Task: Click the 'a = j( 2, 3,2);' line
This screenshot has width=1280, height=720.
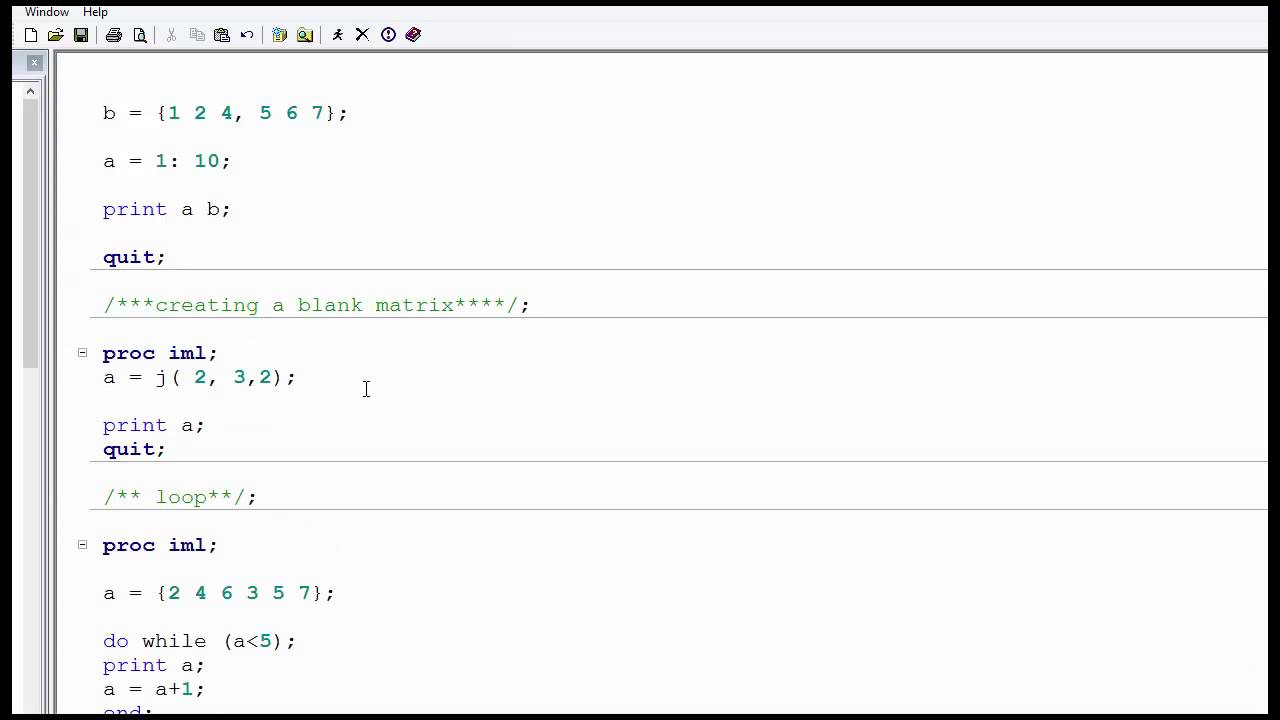Action: [199, 377]
